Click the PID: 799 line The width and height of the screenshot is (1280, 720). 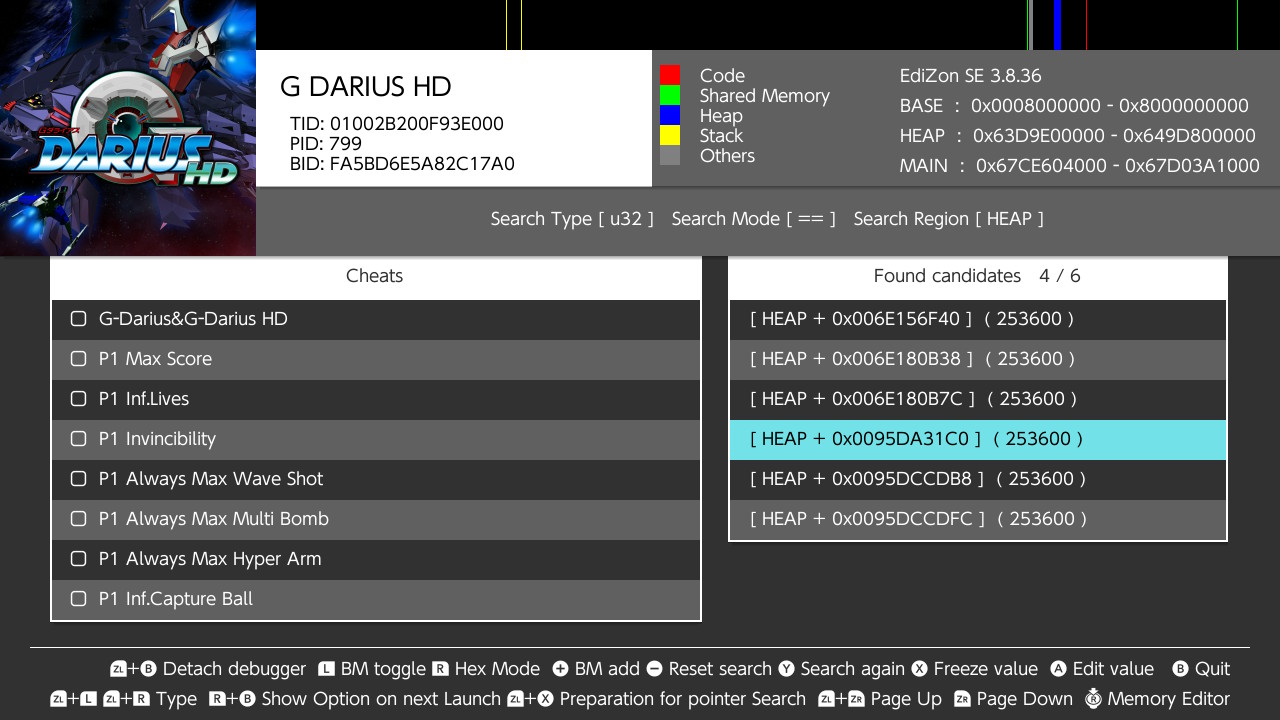pyautogui.click(x=326, y=144)
